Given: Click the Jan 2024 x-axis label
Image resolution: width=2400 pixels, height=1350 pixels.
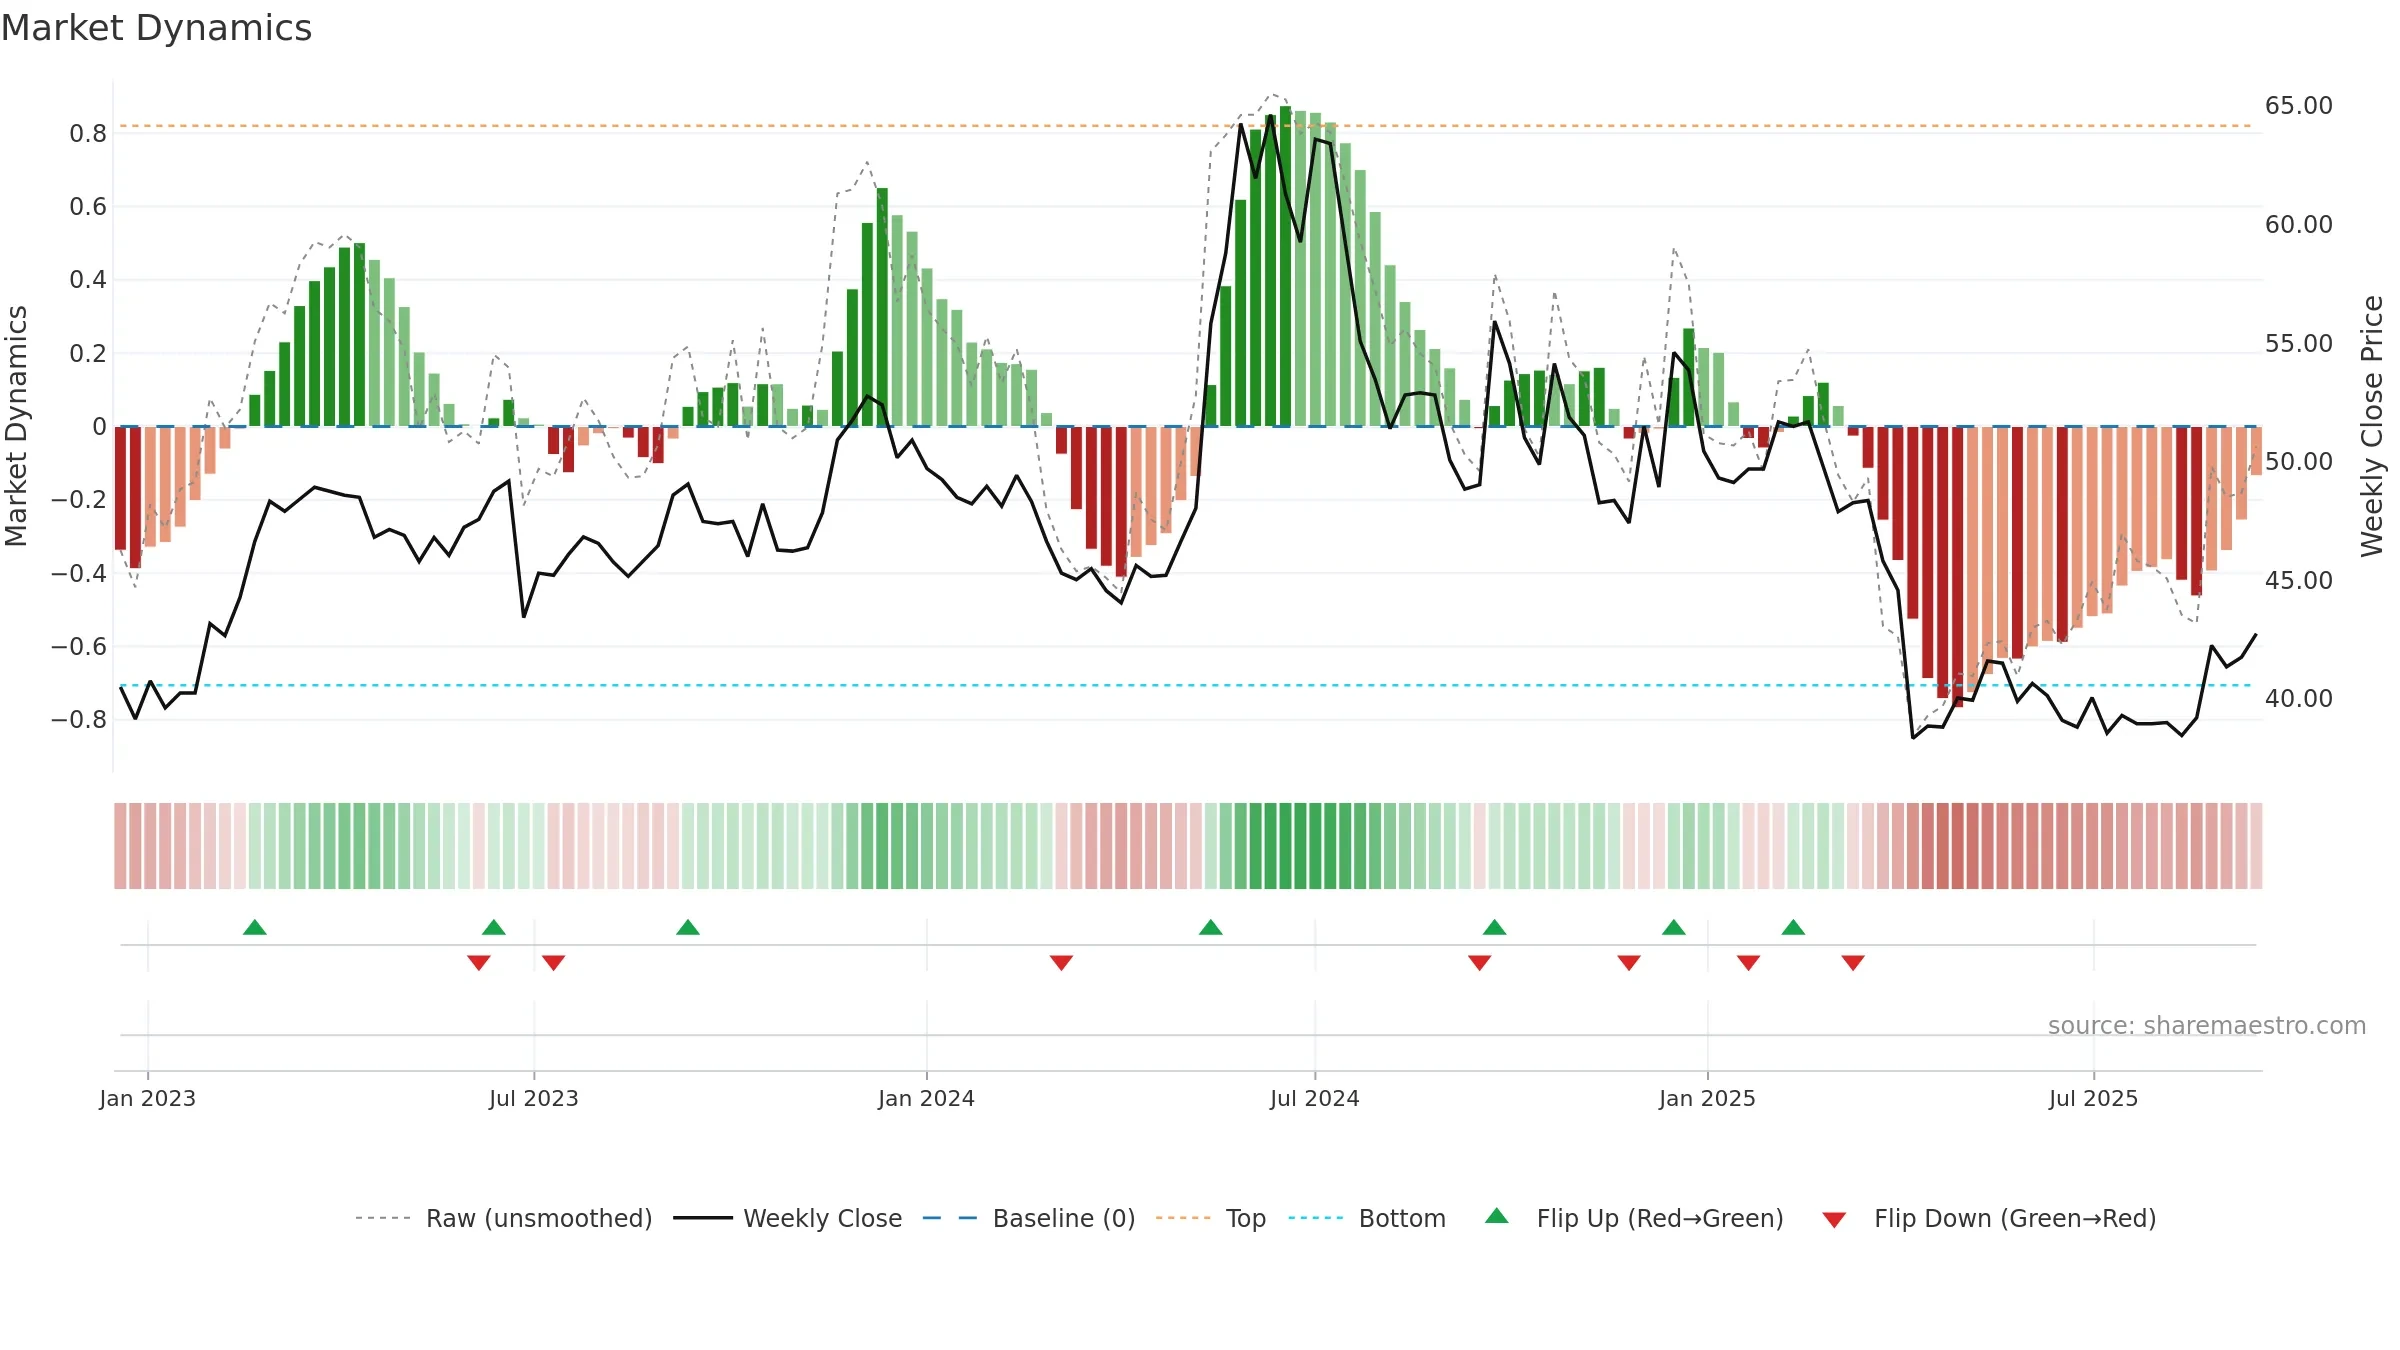Looking at the screenshot, I should click(x=927, y=1098).
